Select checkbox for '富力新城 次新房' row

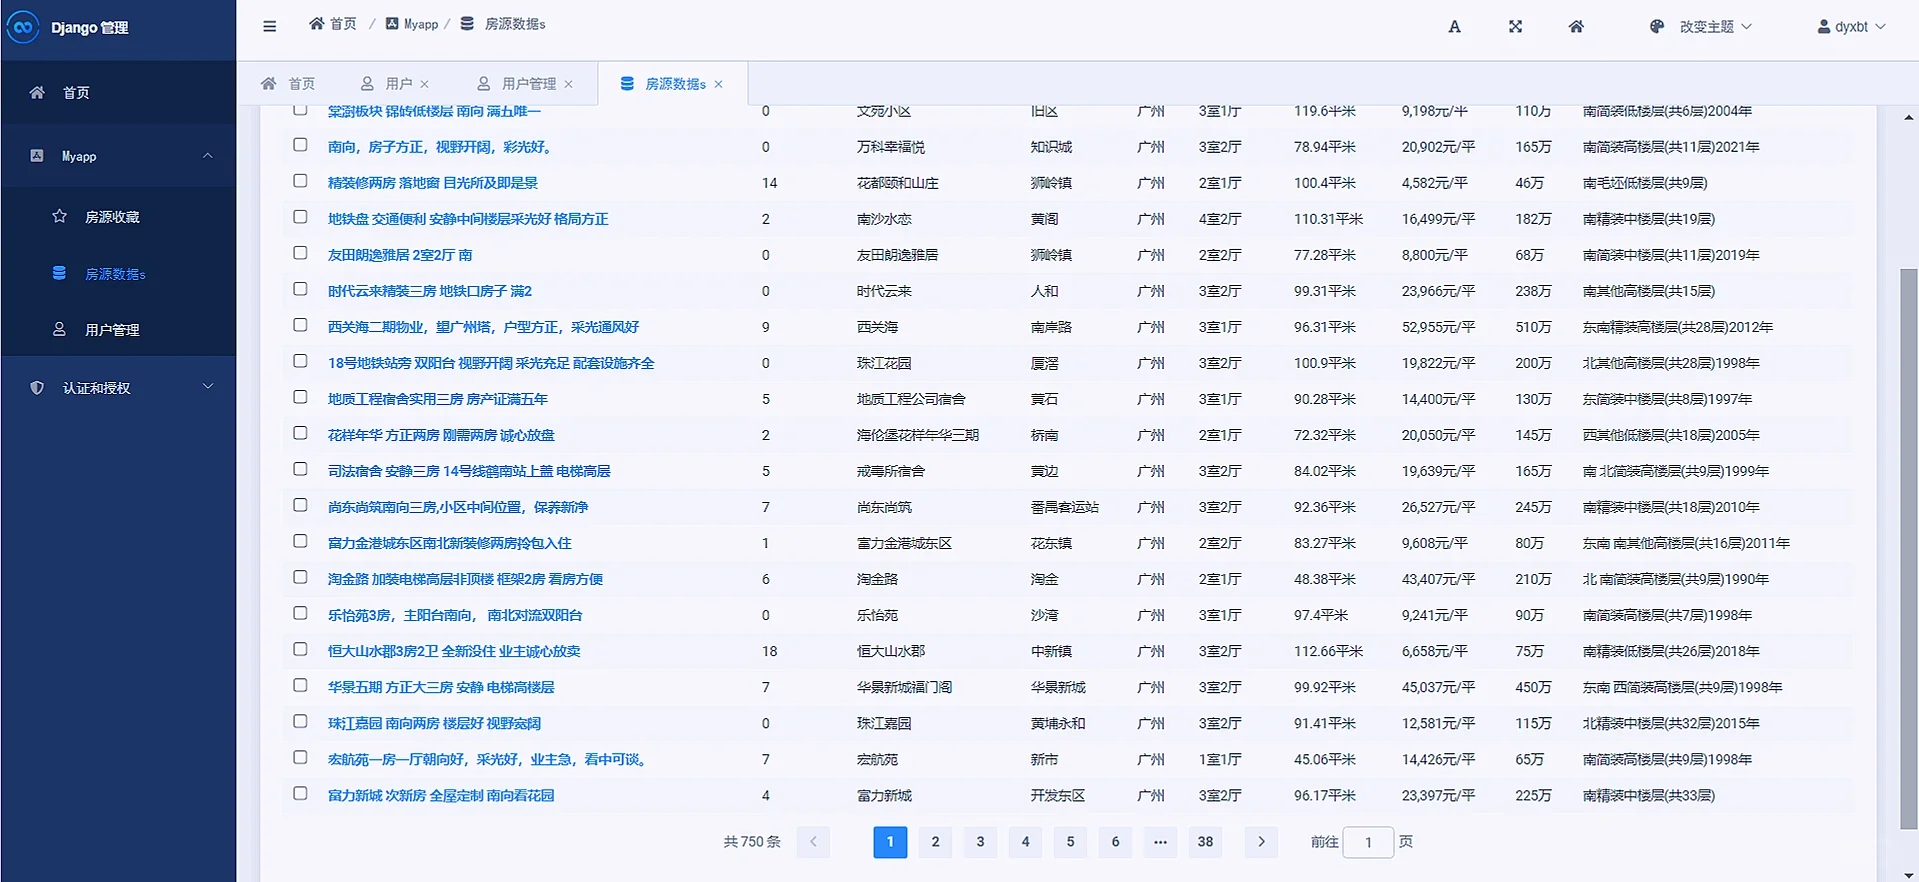300,793
